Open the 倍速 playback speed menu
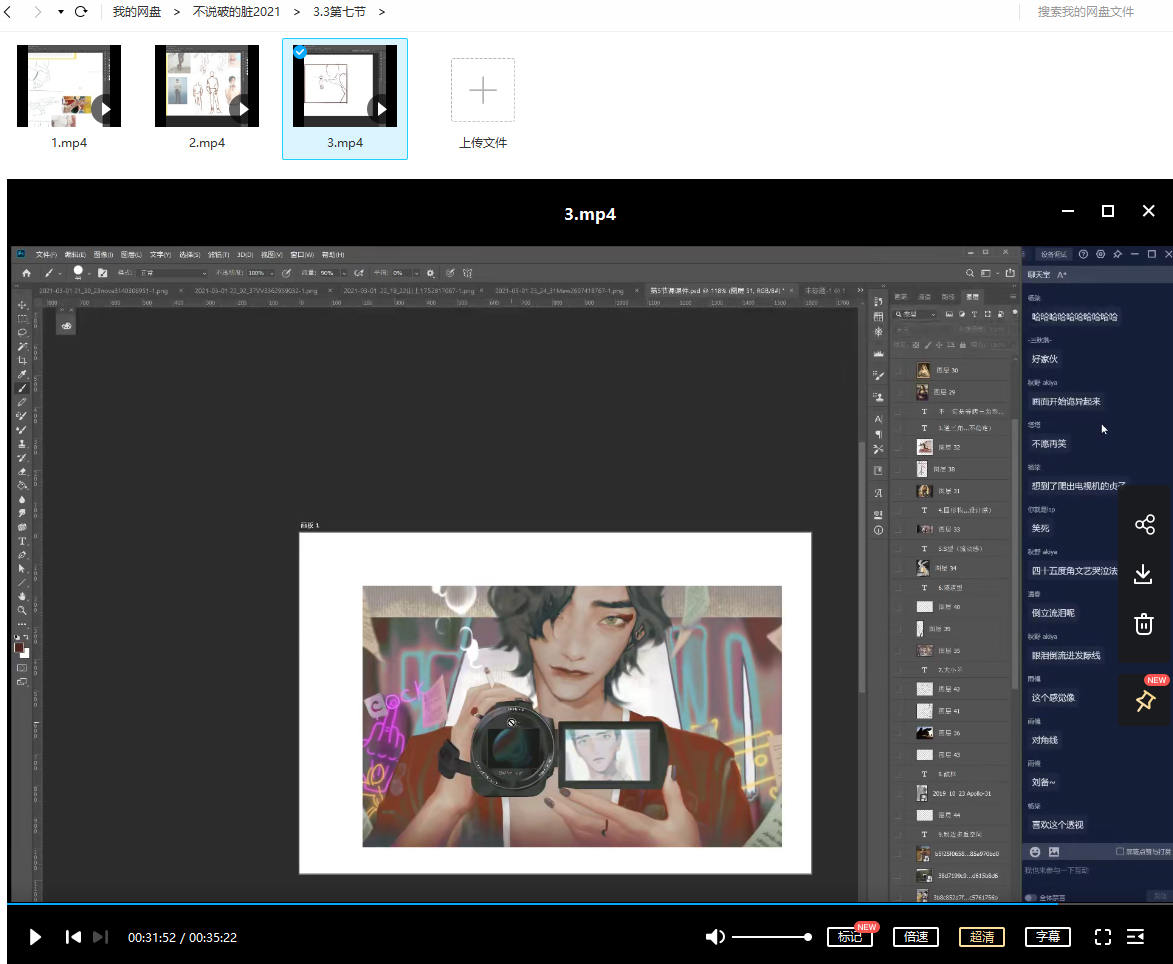 (916, 937)
